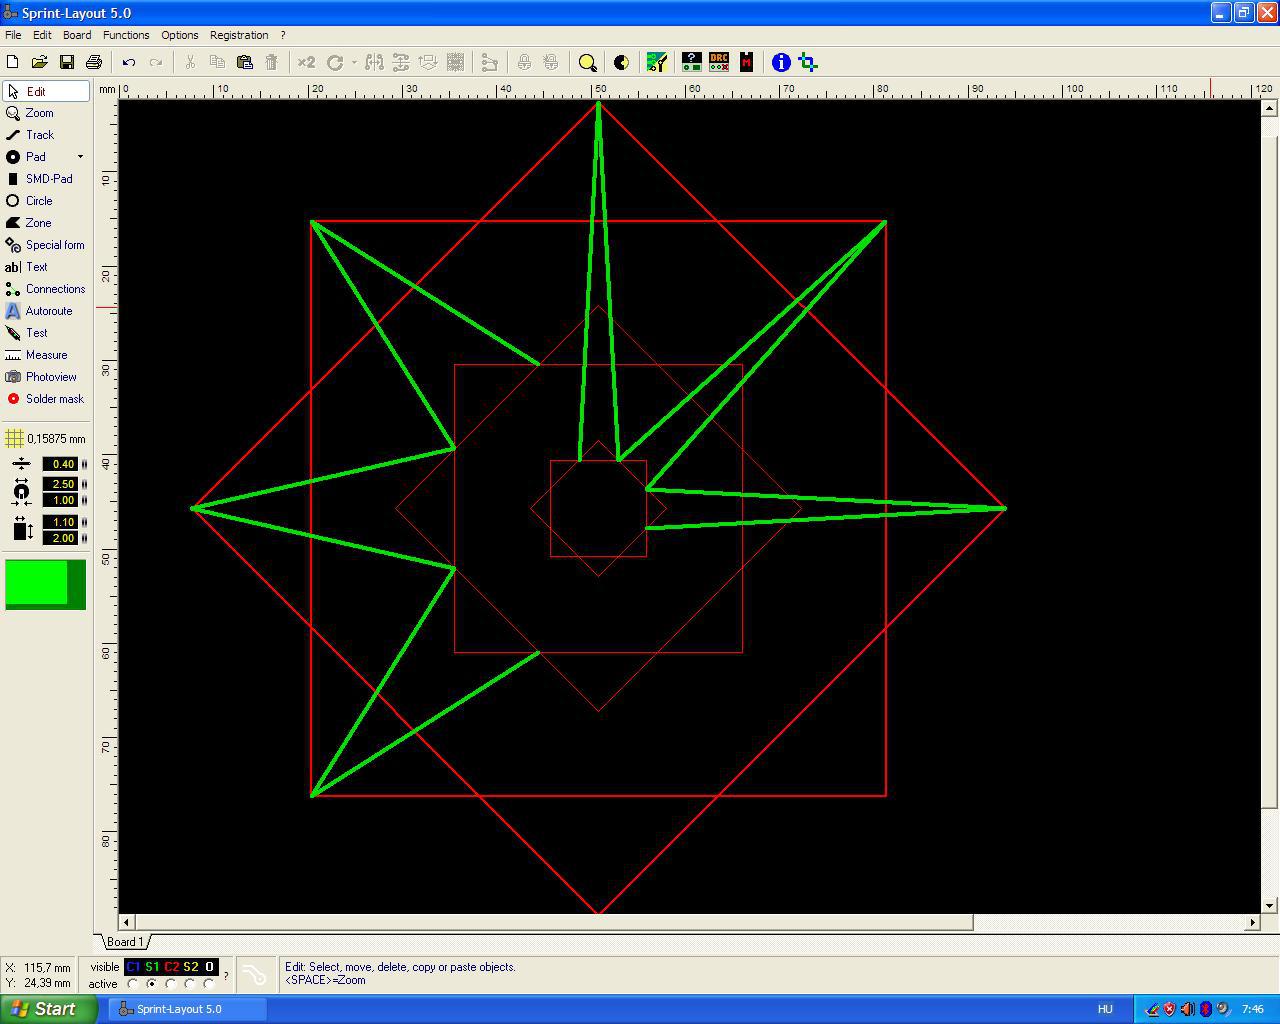Image resolution: width=1280 pixels, height=1024 pixels.
Task: Open the File menu
Action: (x=13, y=35)
